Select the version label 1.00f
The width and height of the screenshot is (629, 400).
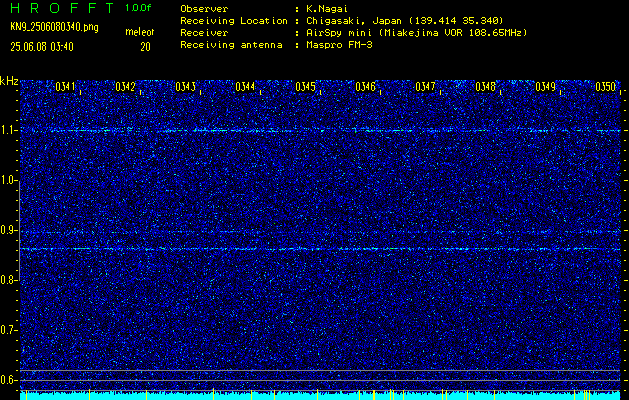point(138,8)
